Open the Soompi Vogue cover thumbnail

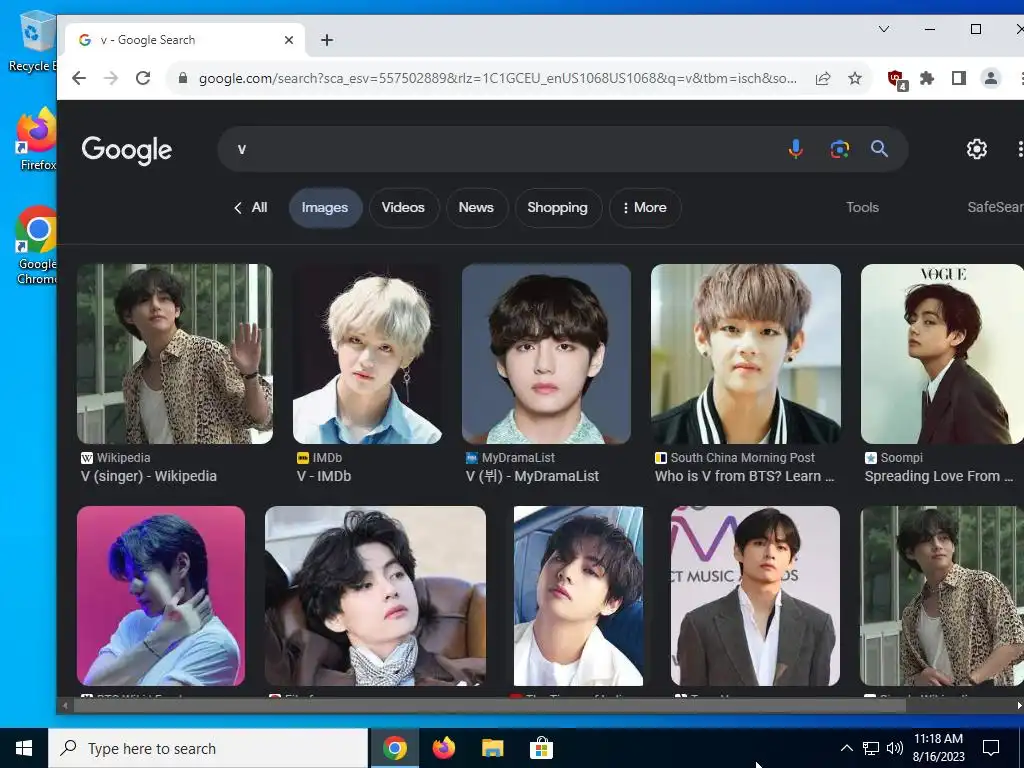click(942, 354)
